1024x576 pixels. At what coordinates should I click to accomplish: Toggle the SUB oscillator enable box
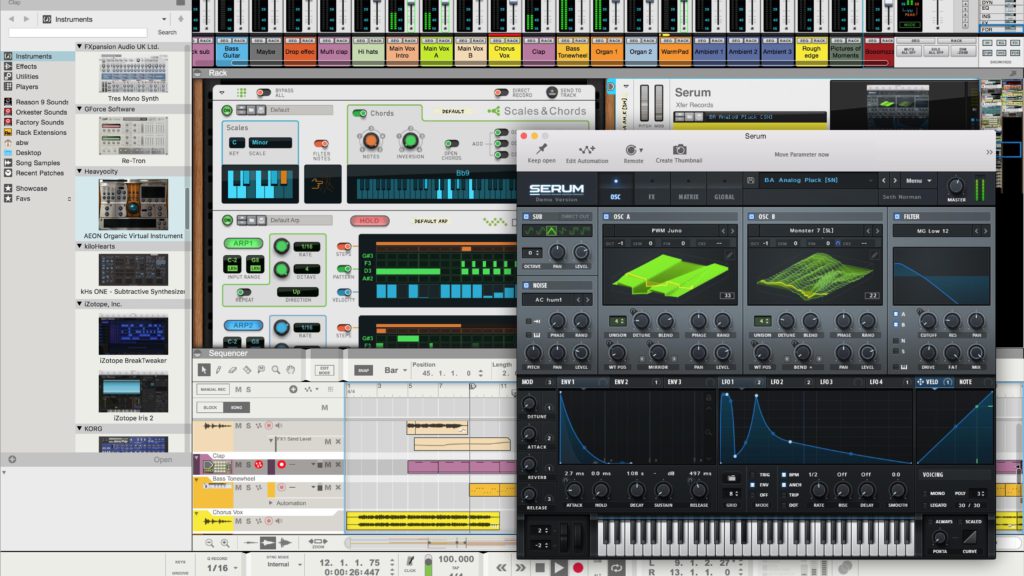(526, 216)
